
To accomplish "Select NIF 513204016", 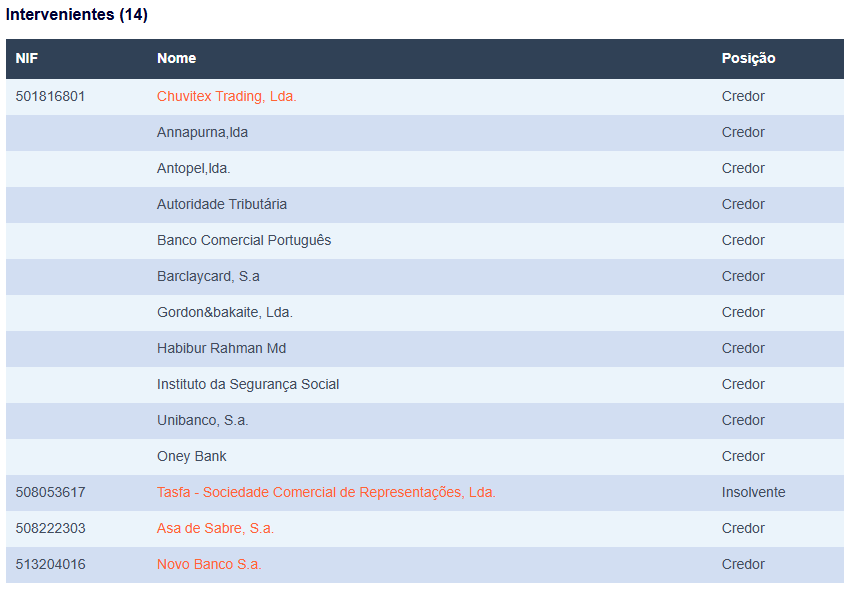I will click(x=50, y=564).
